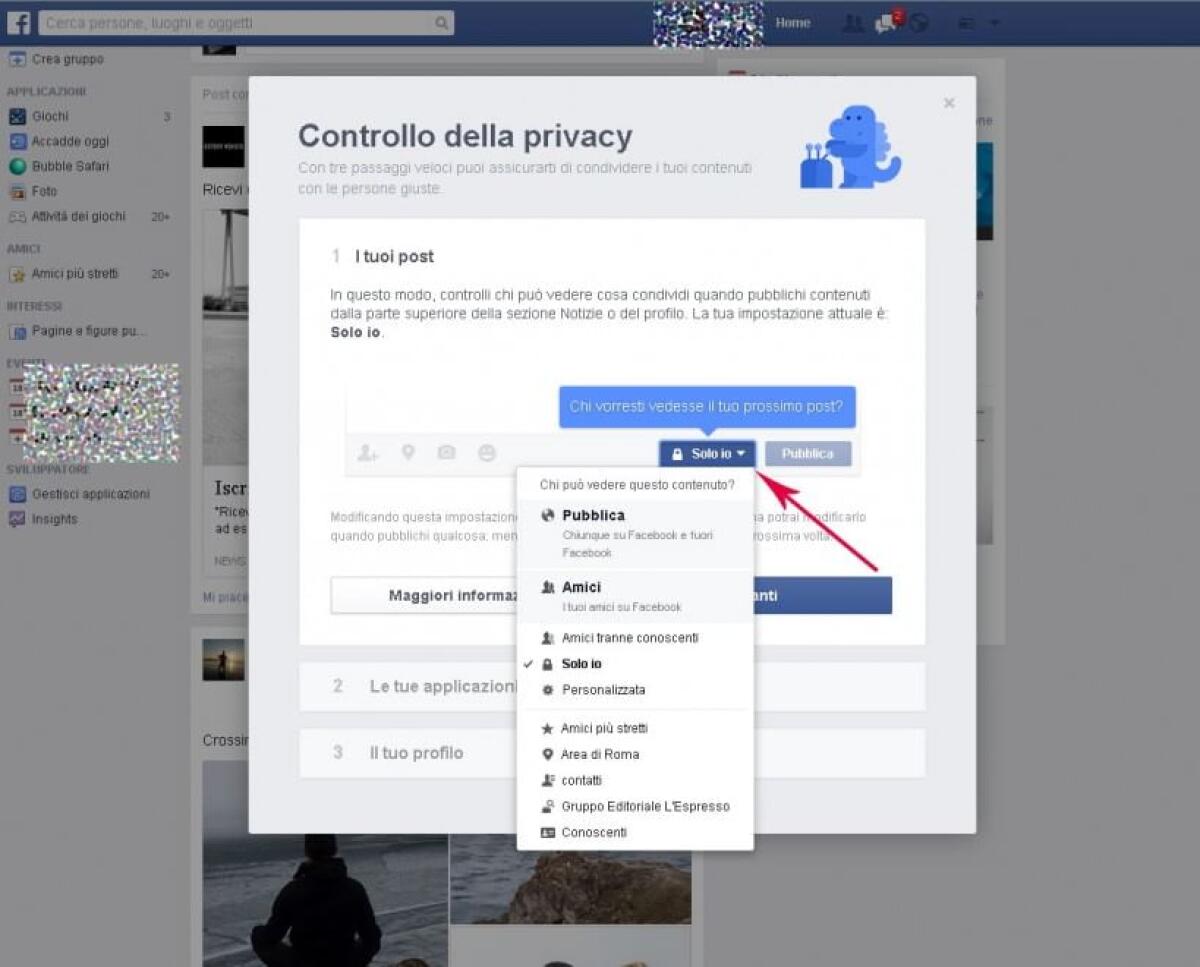Select Amici tranne conoscenti option
The image size is (1200, 967).
pyautogui.click(x=630, y=638)
